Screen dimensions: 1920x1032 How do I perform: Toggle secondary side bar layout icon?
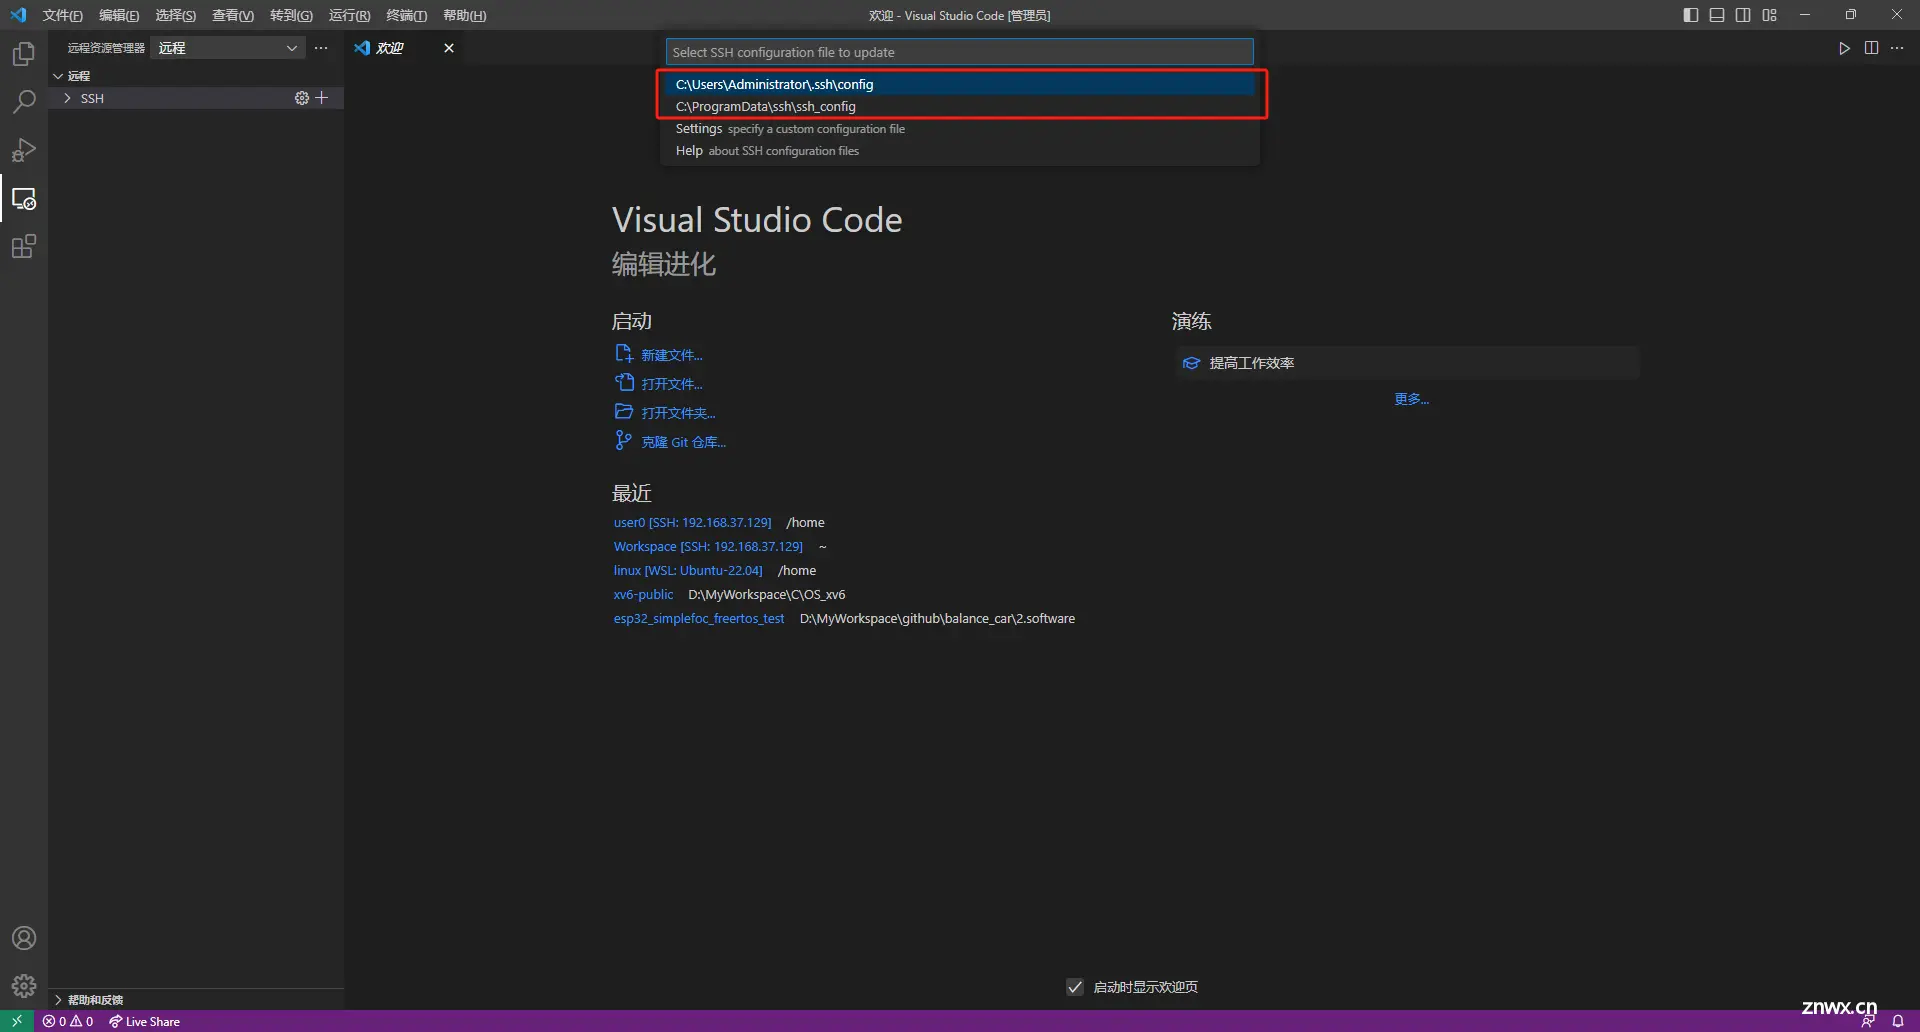click(1743, 15)
